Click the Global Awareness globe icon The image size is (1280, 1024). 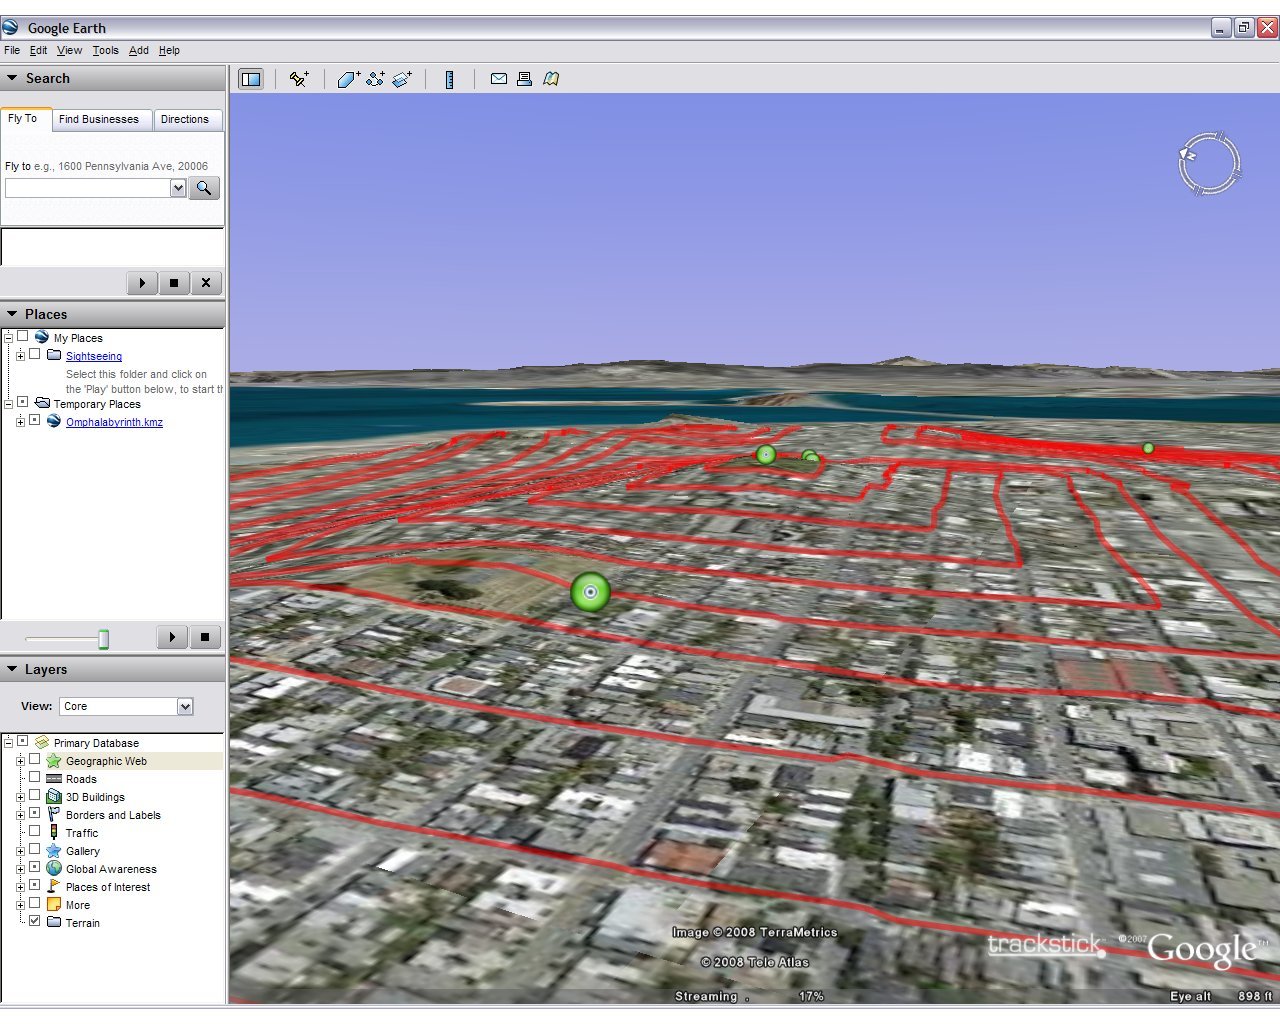click(x=54, y=868)
